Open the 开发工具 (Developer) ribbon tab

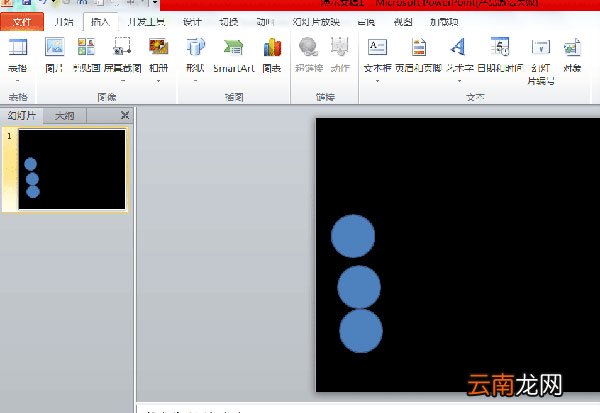(146, 22)
